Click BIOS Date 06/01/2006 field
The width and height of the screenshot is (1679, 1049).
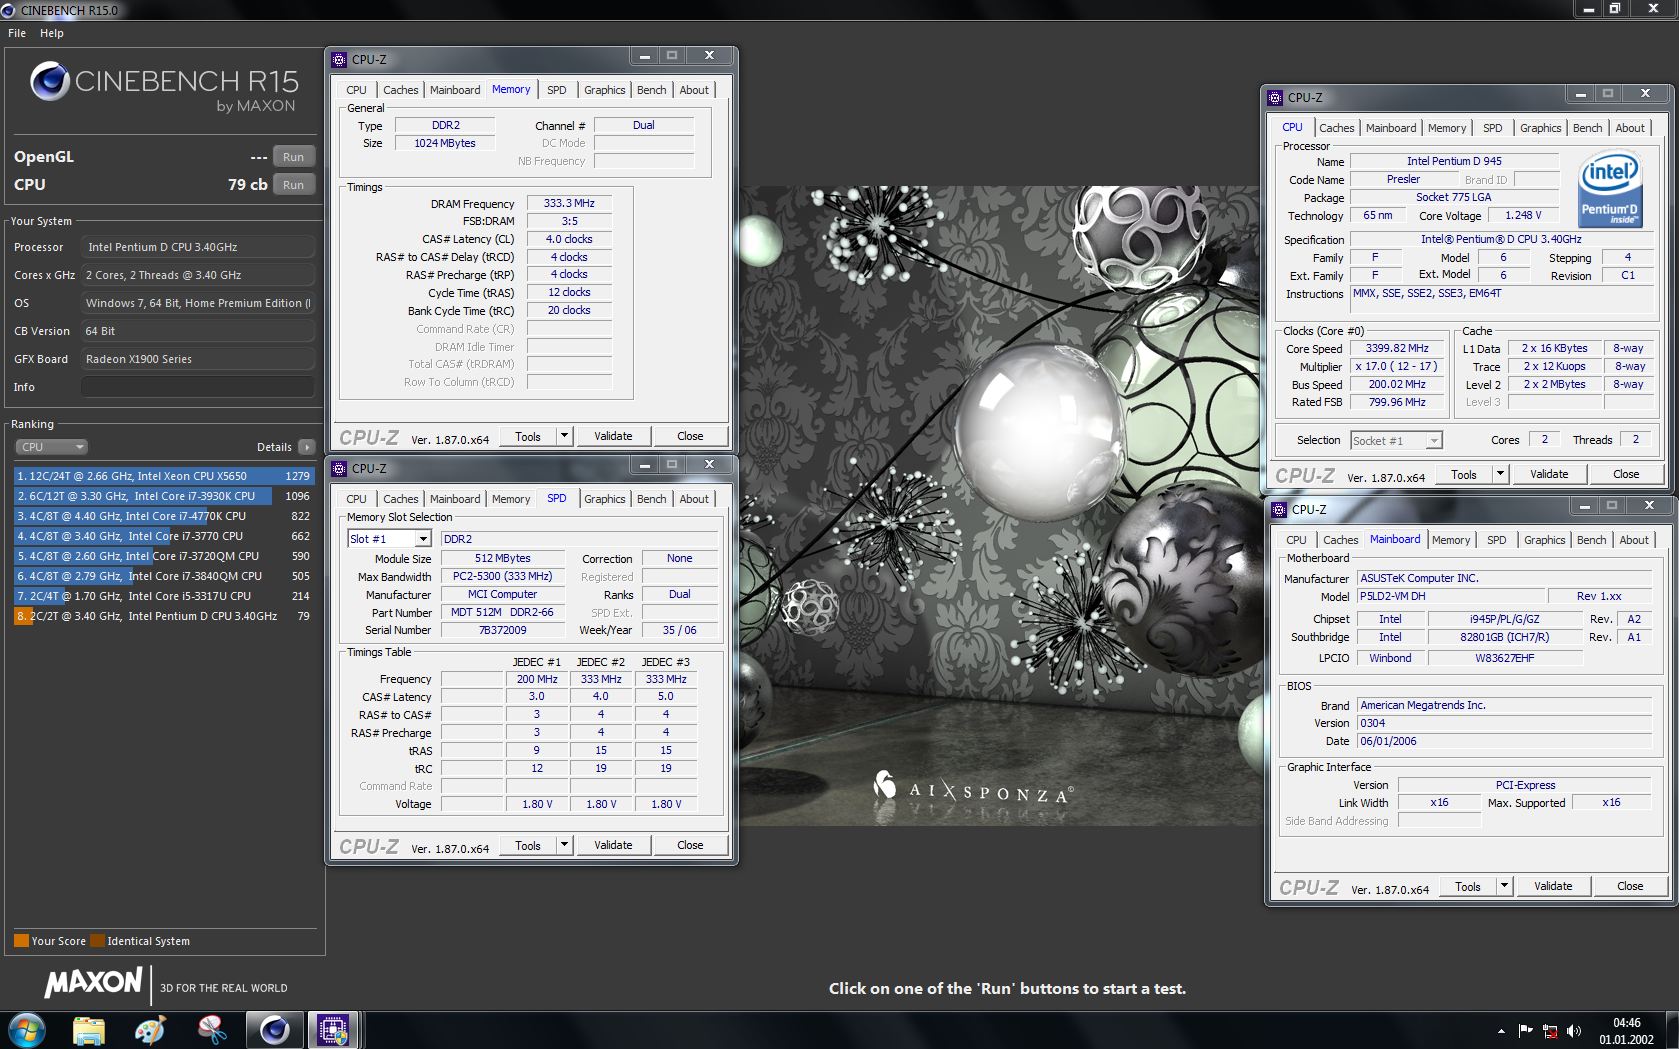1504,741
